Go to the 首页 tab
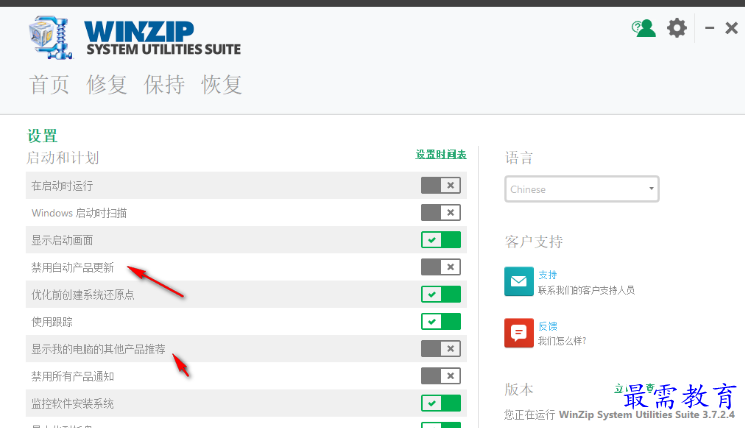This screenshot has height=428, width=745. [x=49, y=85]
